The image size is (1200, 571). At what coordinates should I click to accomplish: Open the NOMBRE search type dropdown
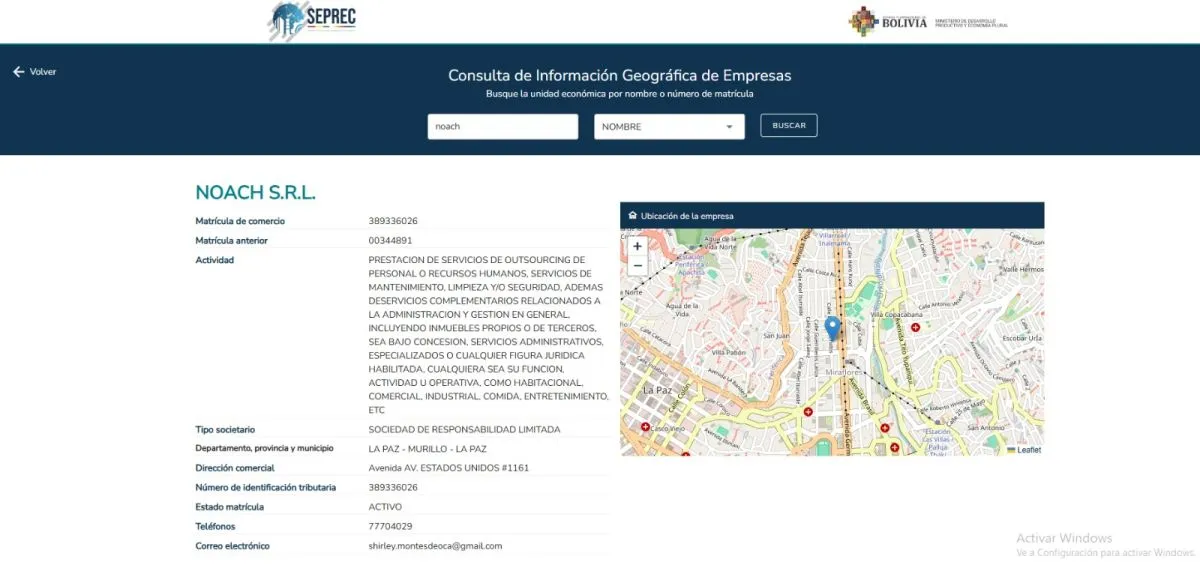(668, 127)
